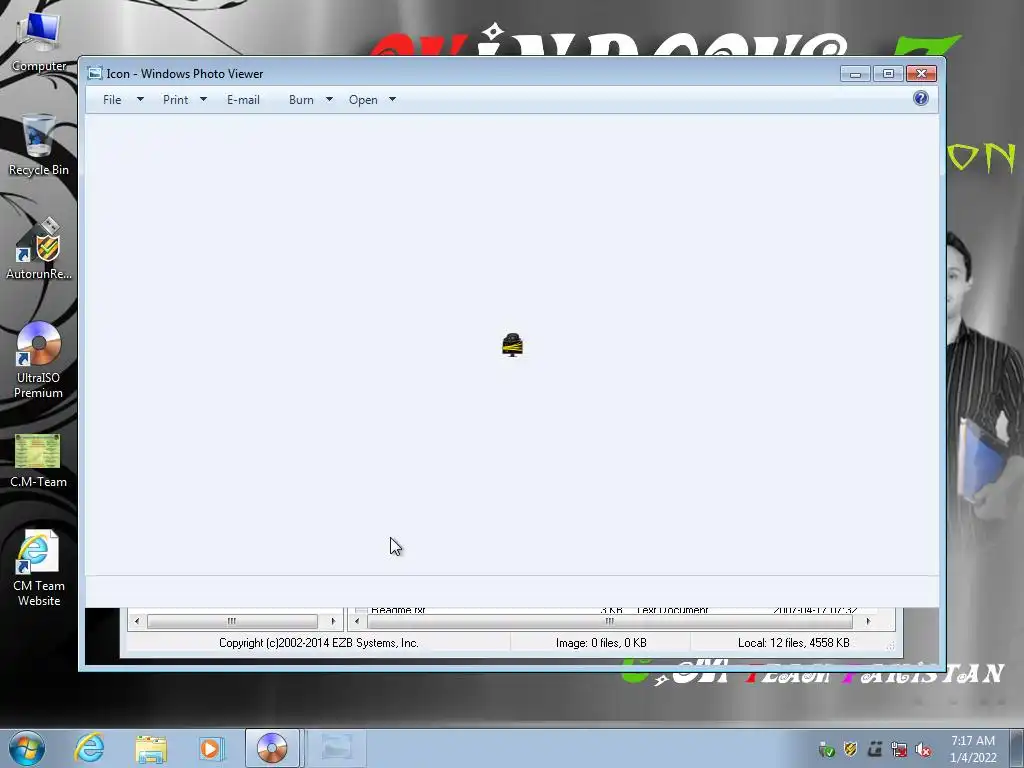Click UltraISO left pane scroll-left arrow
This screenshot has width=1024, height=768.
136,621
